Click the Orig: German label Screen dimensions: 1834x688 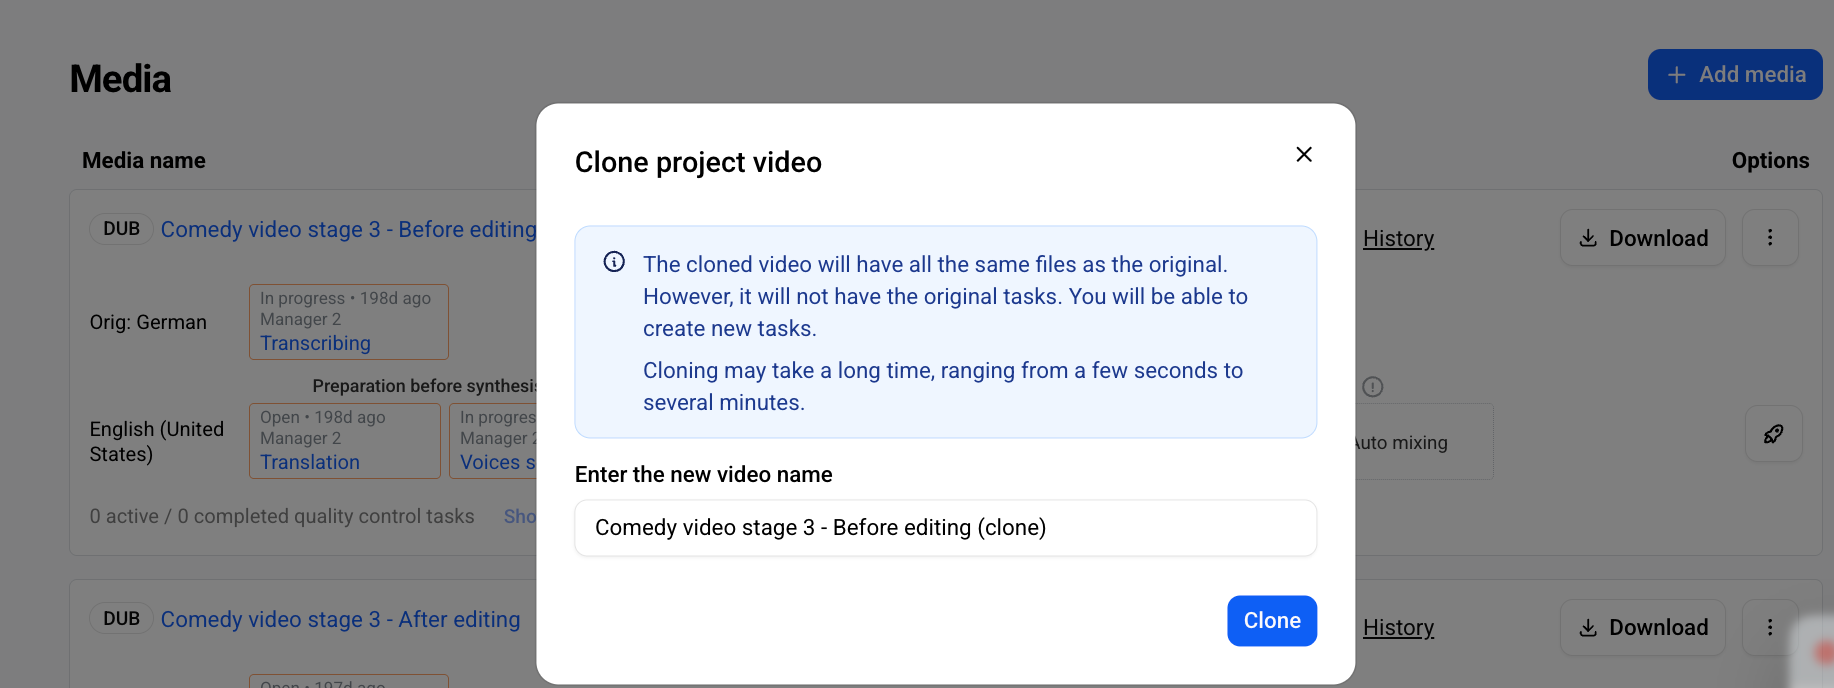(148, 322)
